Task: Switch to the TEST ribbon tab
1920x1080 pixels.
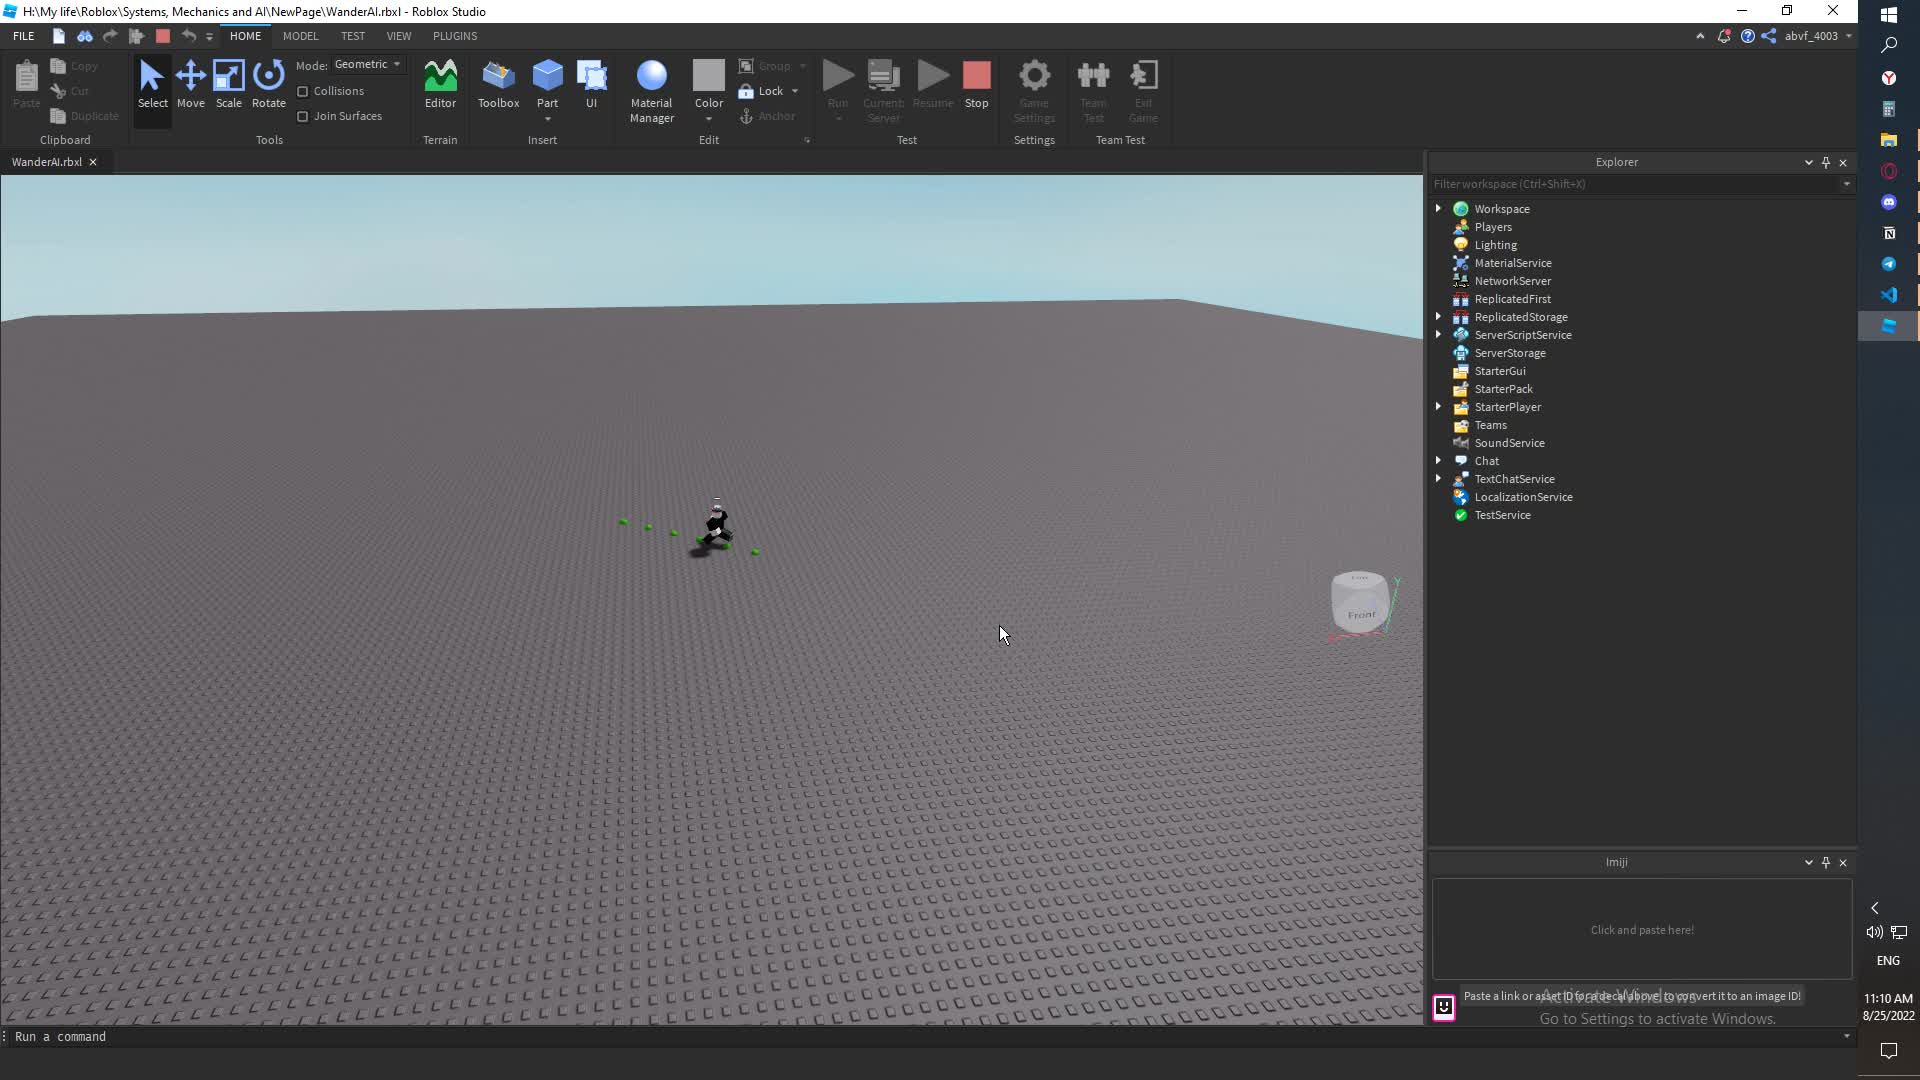Action: pyautogui.click(x=352, y=36)
